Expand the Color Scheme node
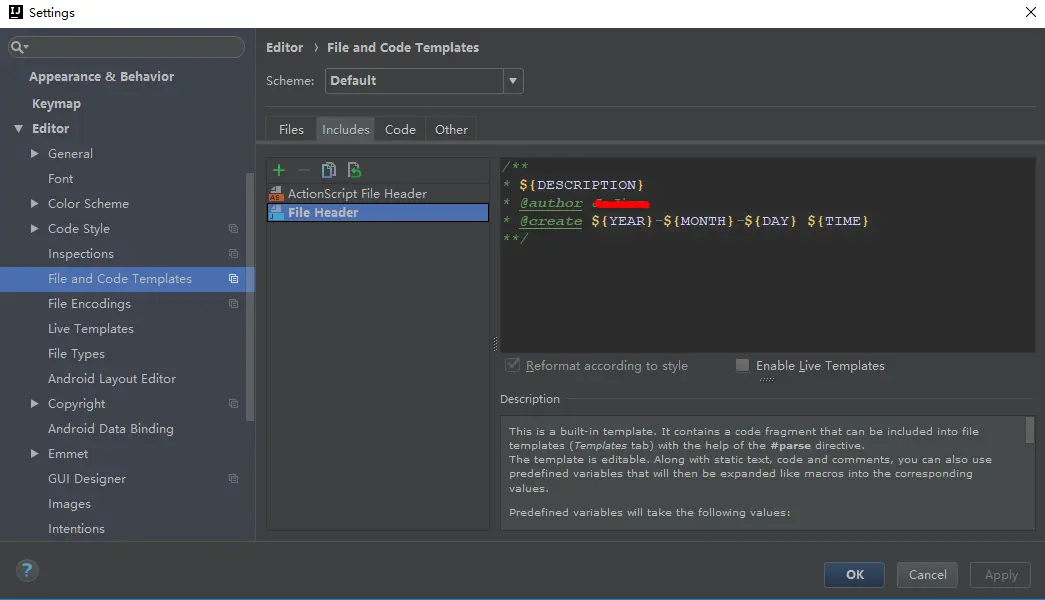Screen dimensions: 1045x600 (x=35, y=203)
